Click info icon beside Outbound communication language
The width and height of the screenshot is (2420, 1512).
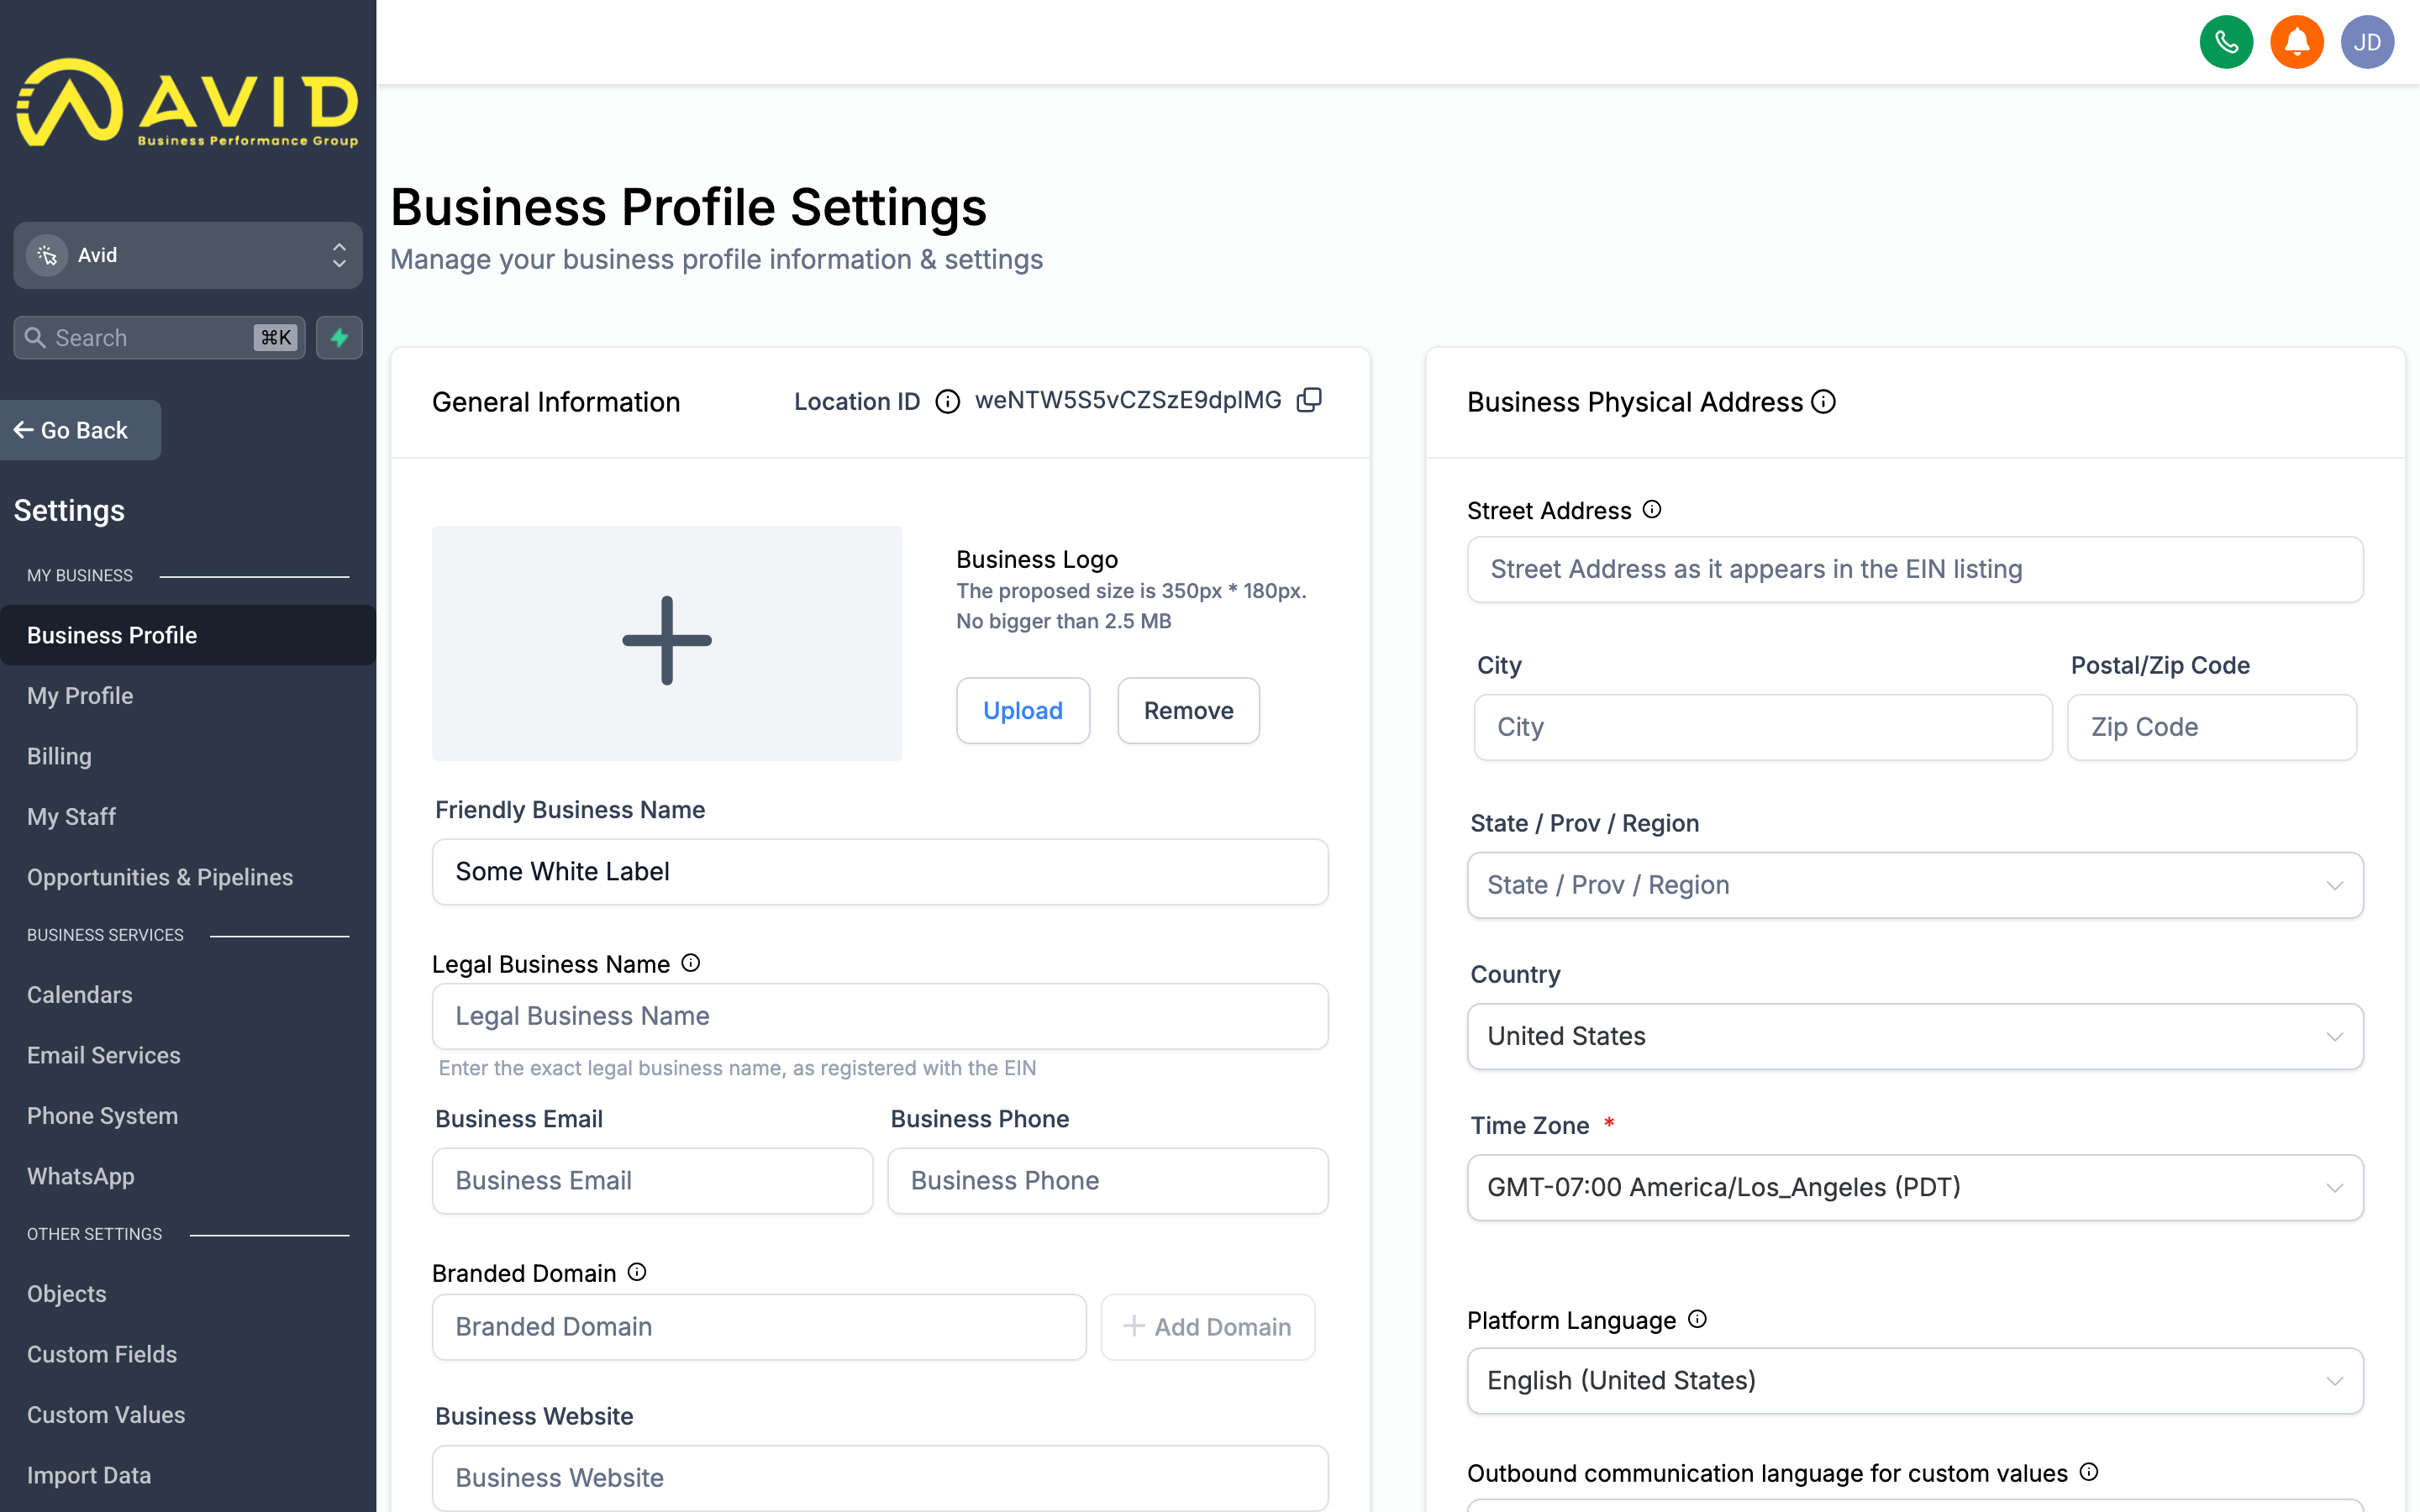tap(2088, 1471)
